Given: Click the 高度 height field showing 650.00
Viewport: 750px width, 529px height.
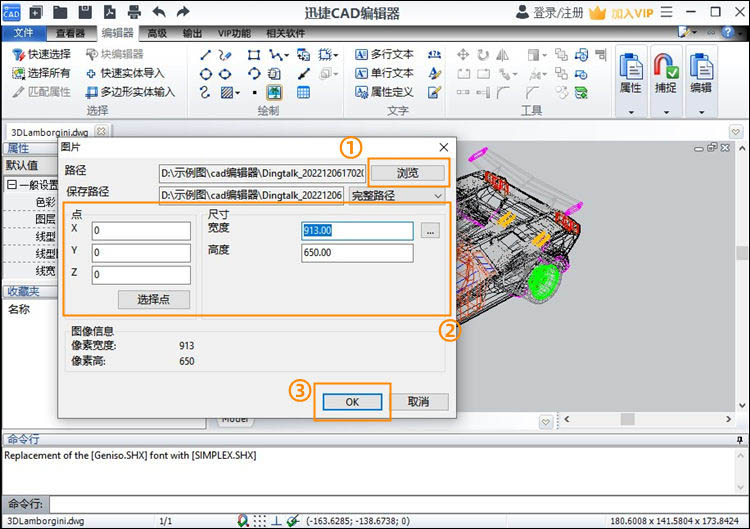Looking at the screenshot, I should pyautogui.click(x=357, y=253).
